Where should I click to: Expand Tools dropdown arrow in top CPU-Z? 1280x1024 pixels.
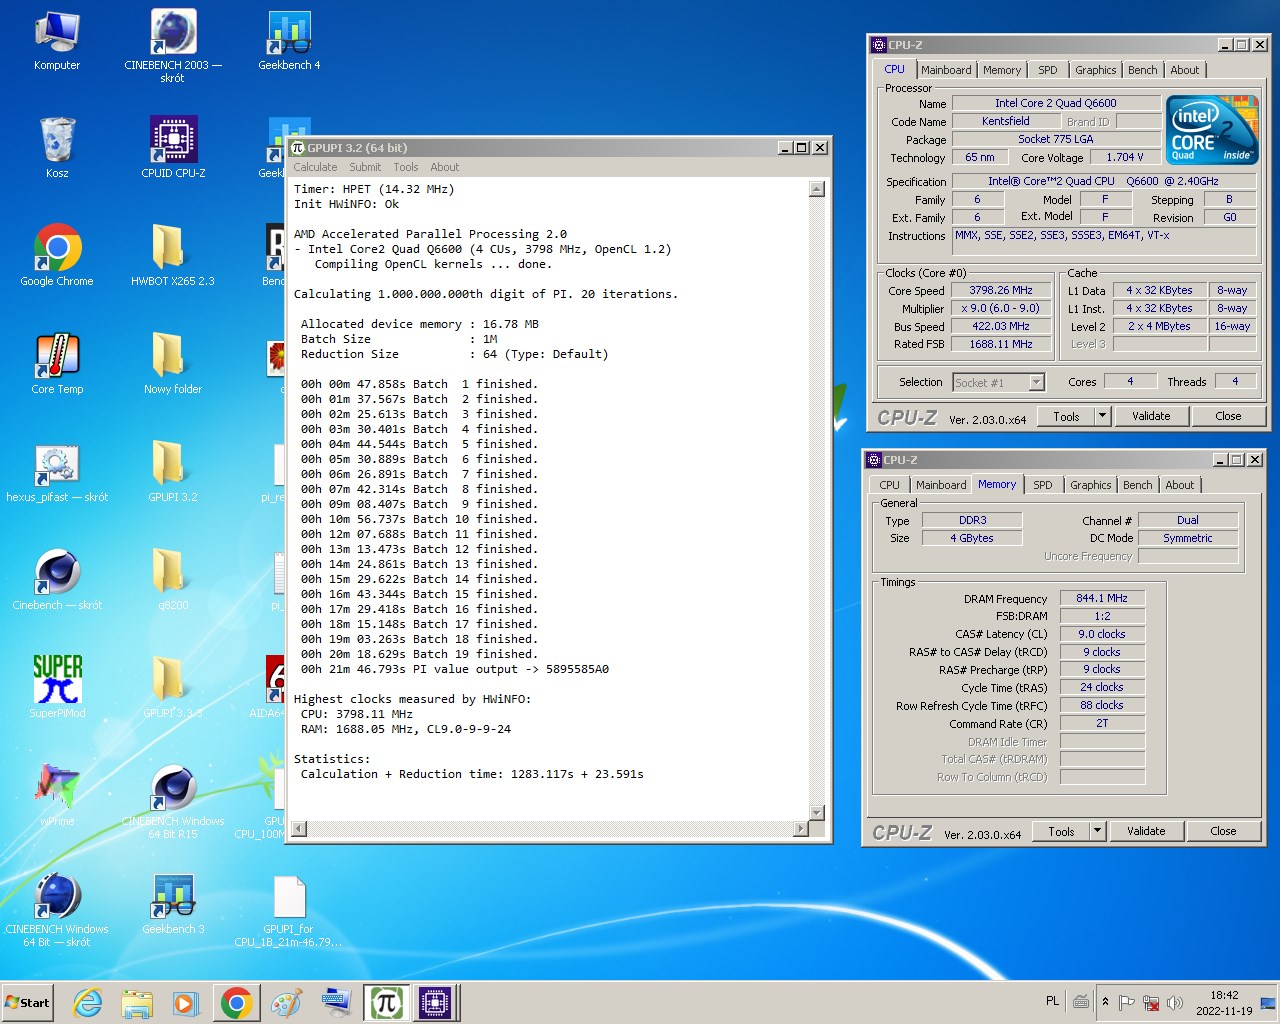(1103, 416)
